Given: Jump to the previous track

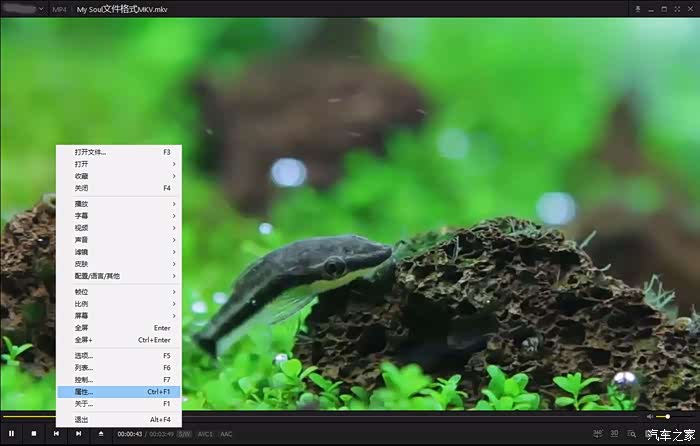Looking at the screenshot, I should pyautogui.click(x=56, y=434).
